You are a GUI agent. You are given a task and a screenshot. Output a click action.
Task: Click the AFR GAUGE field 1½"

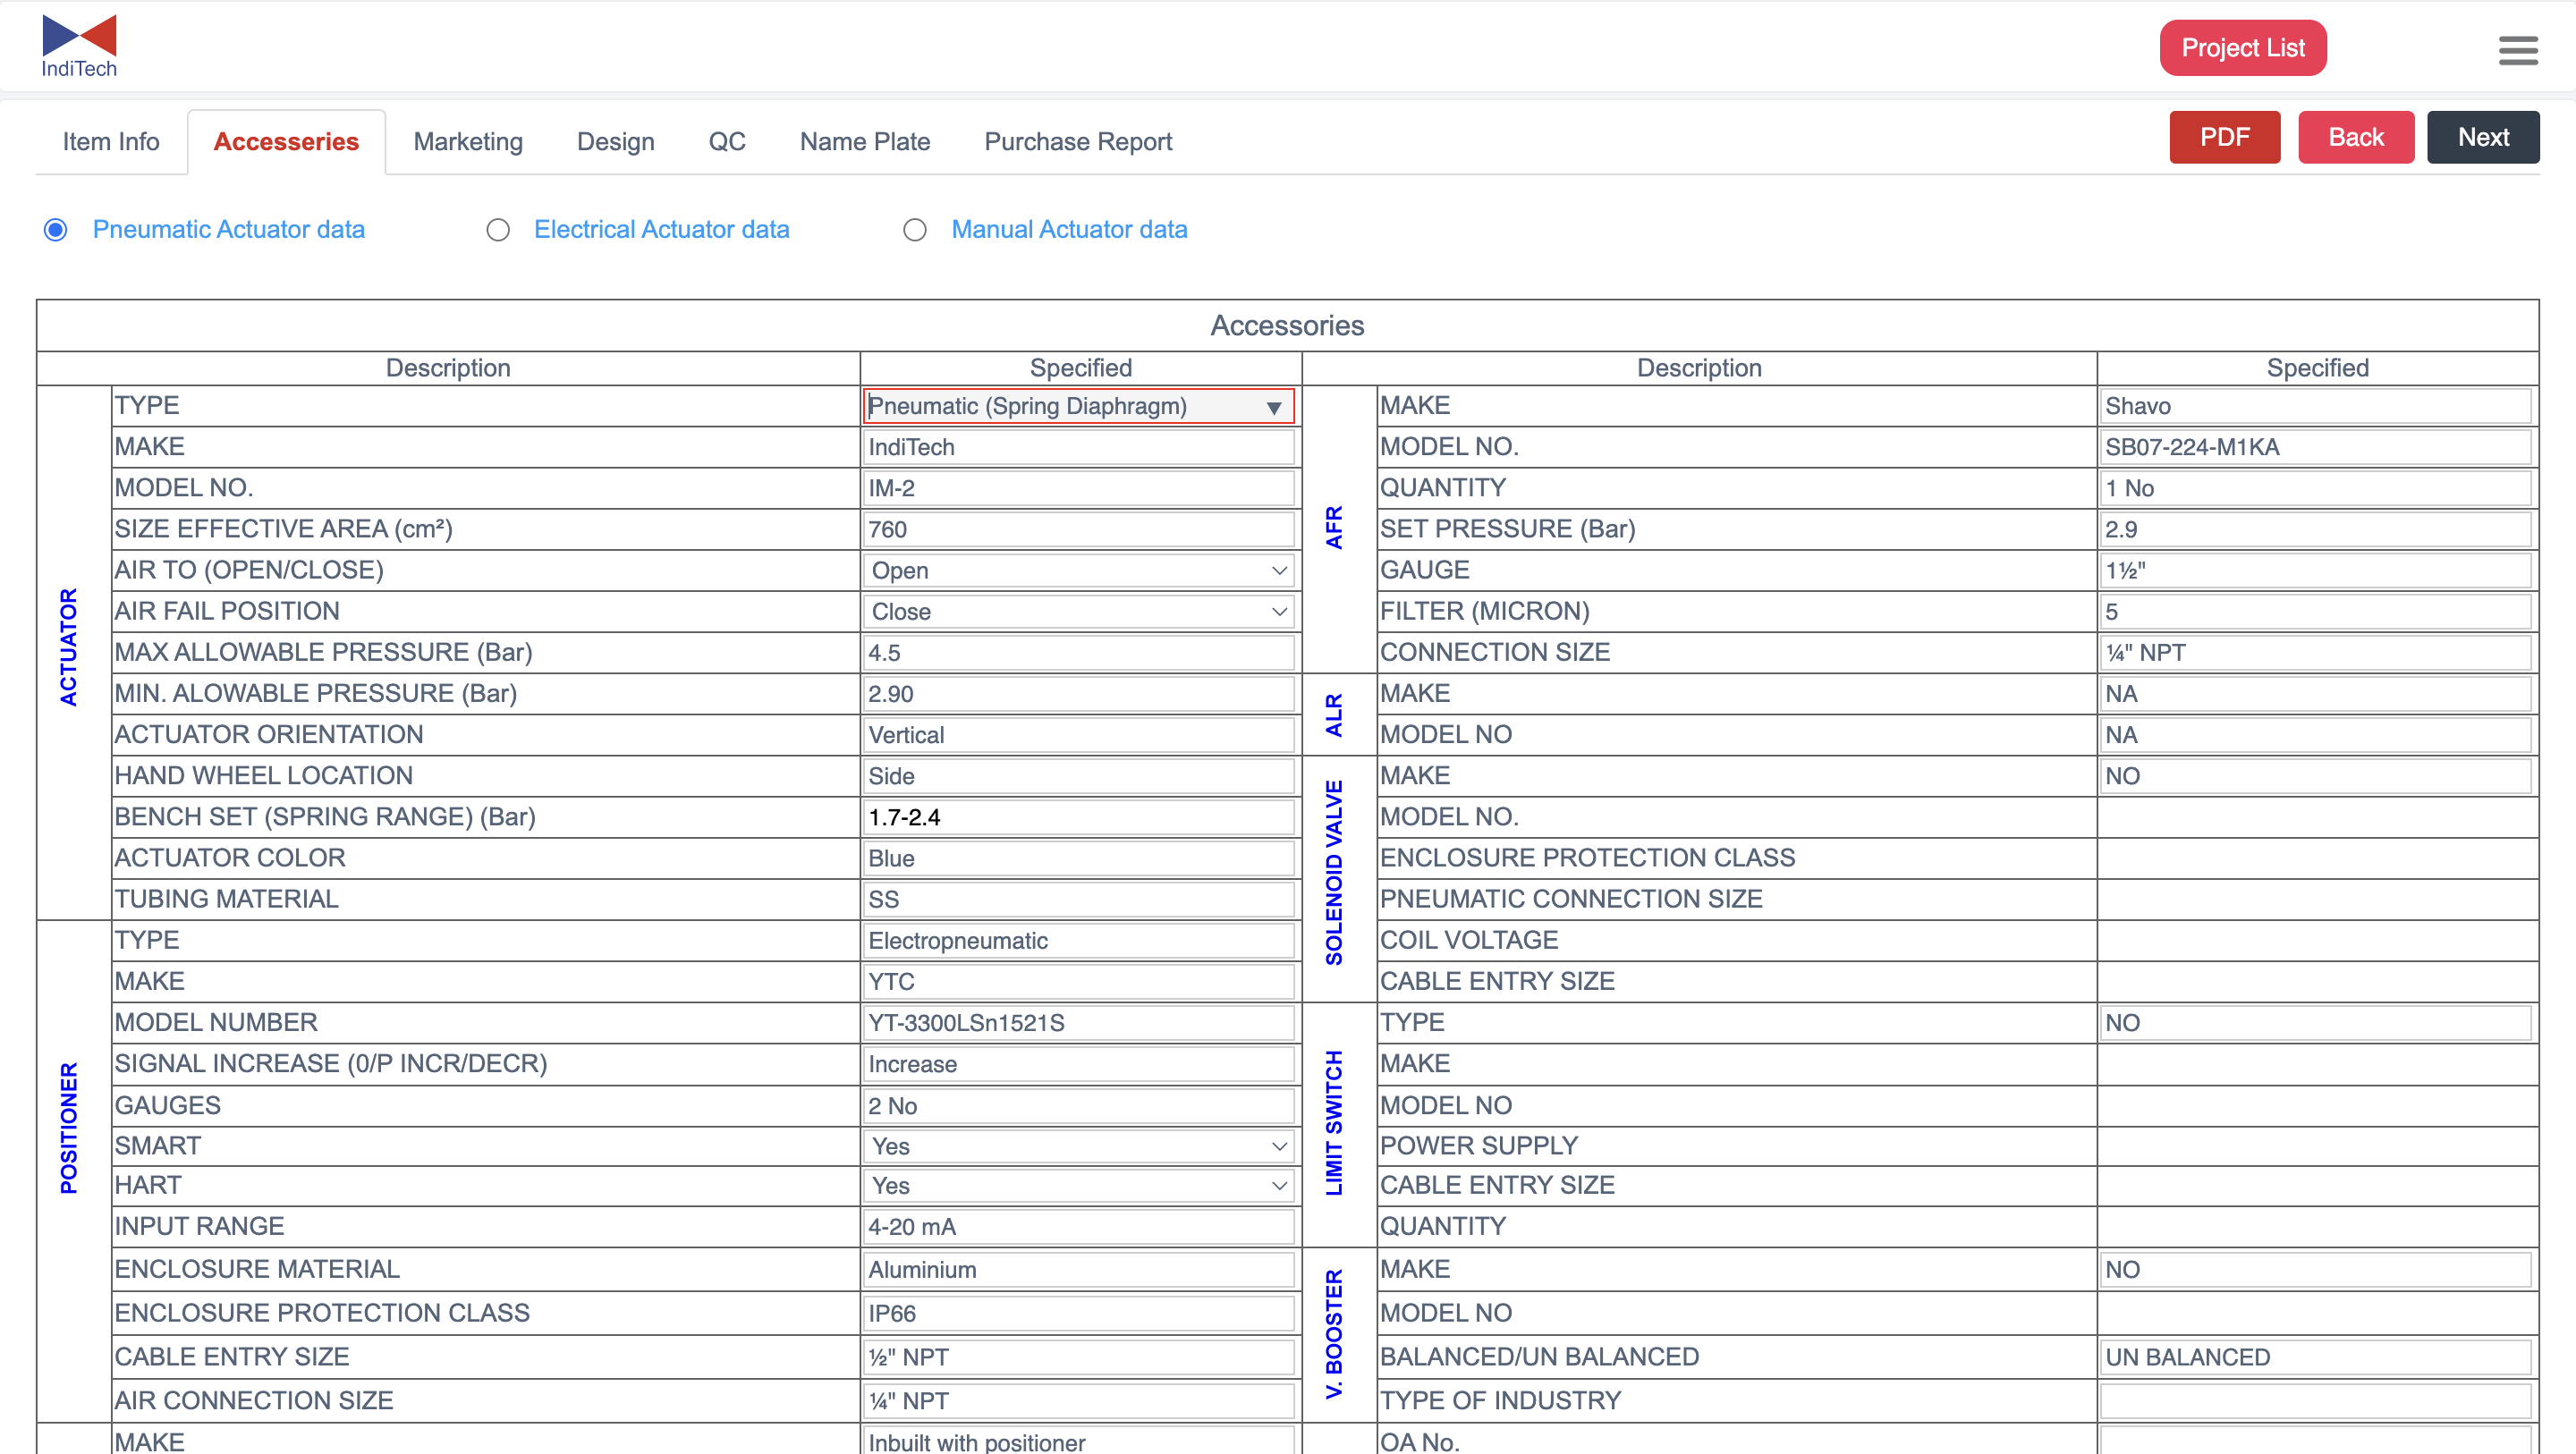2316,570
